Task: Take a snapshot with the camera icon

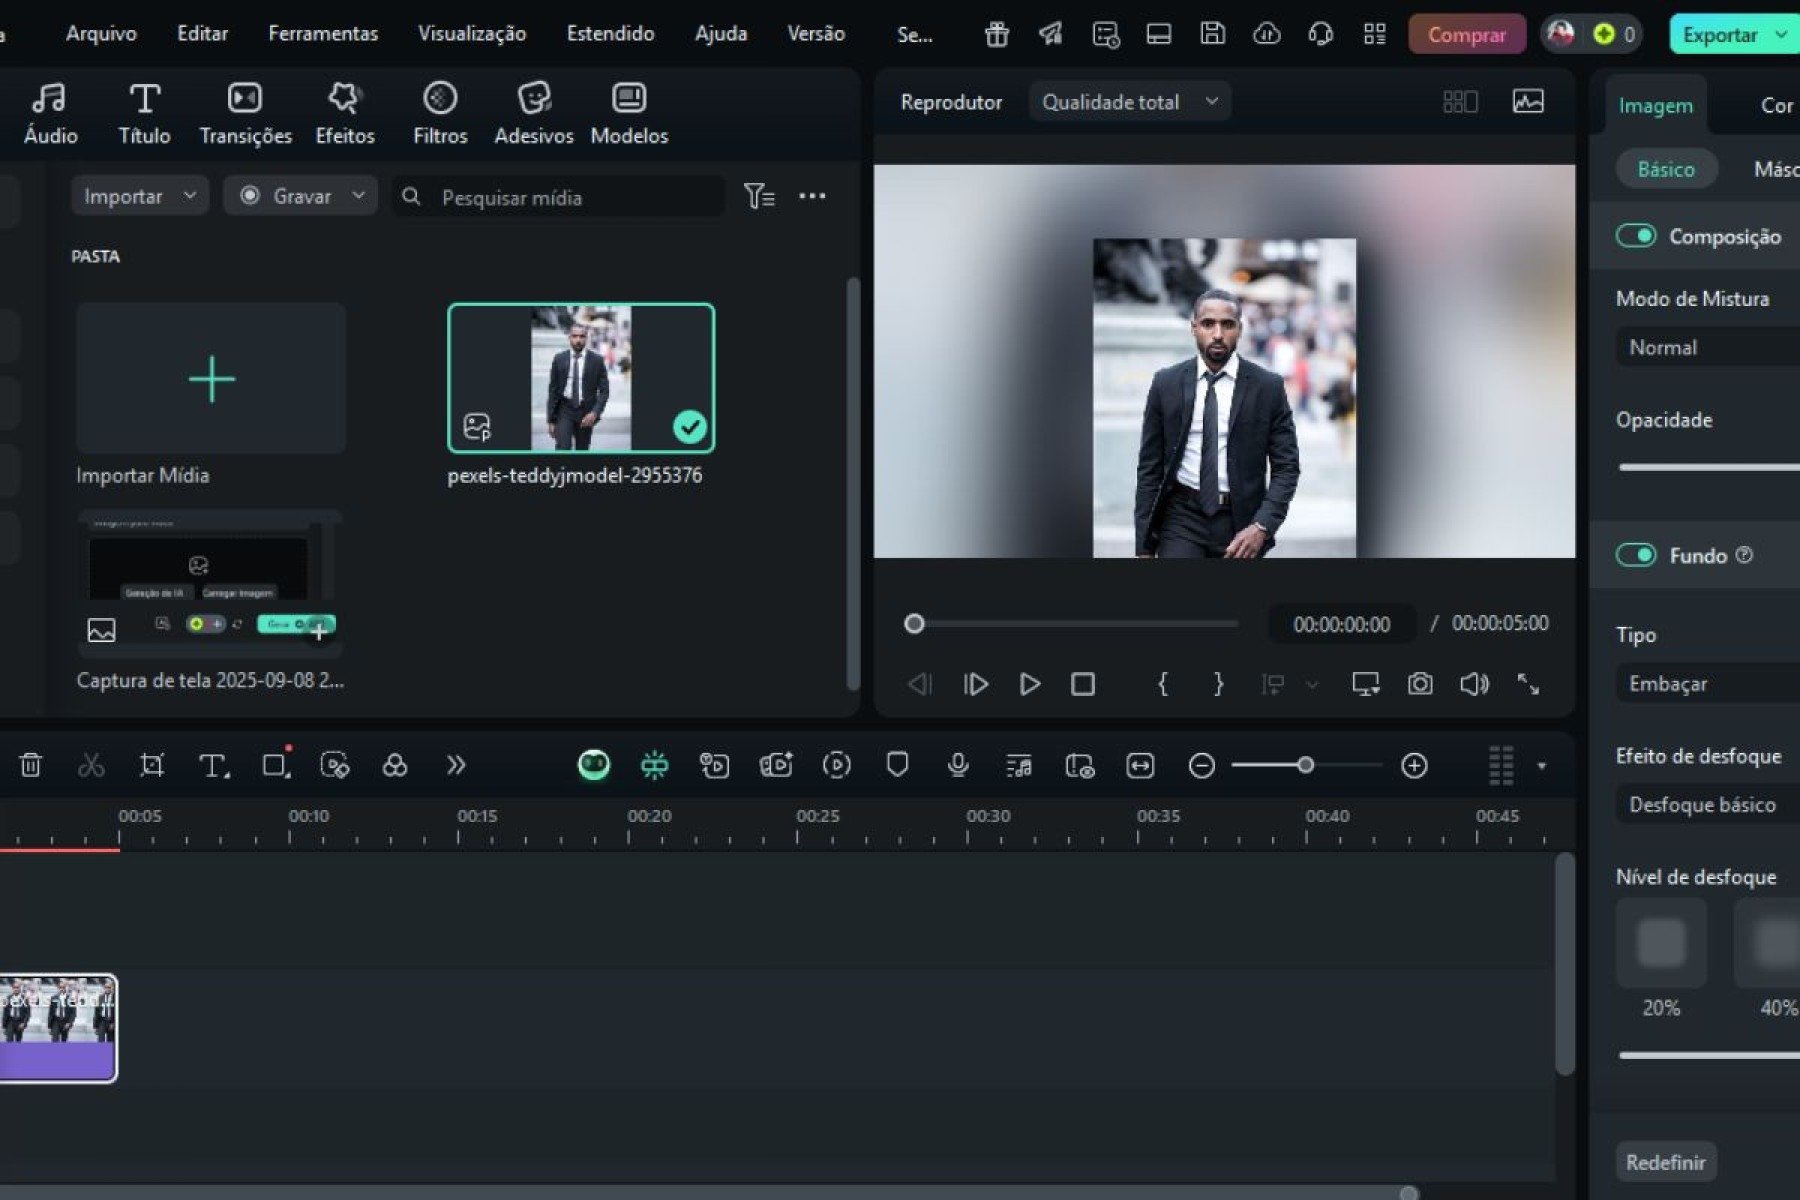Action: [1419, 684]
